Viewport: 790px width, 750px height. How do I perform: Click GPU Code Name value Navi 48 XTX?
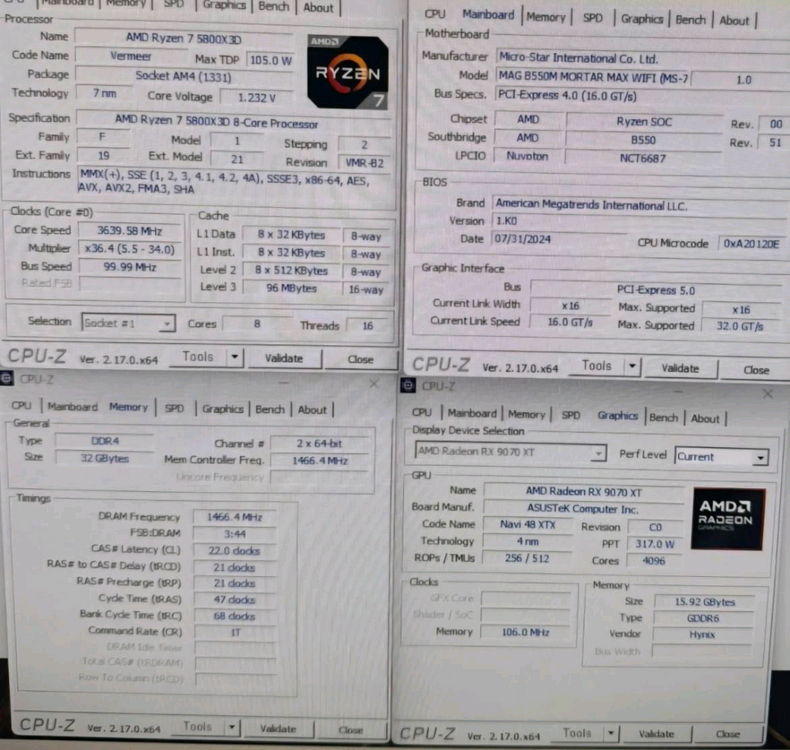pyautogui.click(x=528, y=524)
